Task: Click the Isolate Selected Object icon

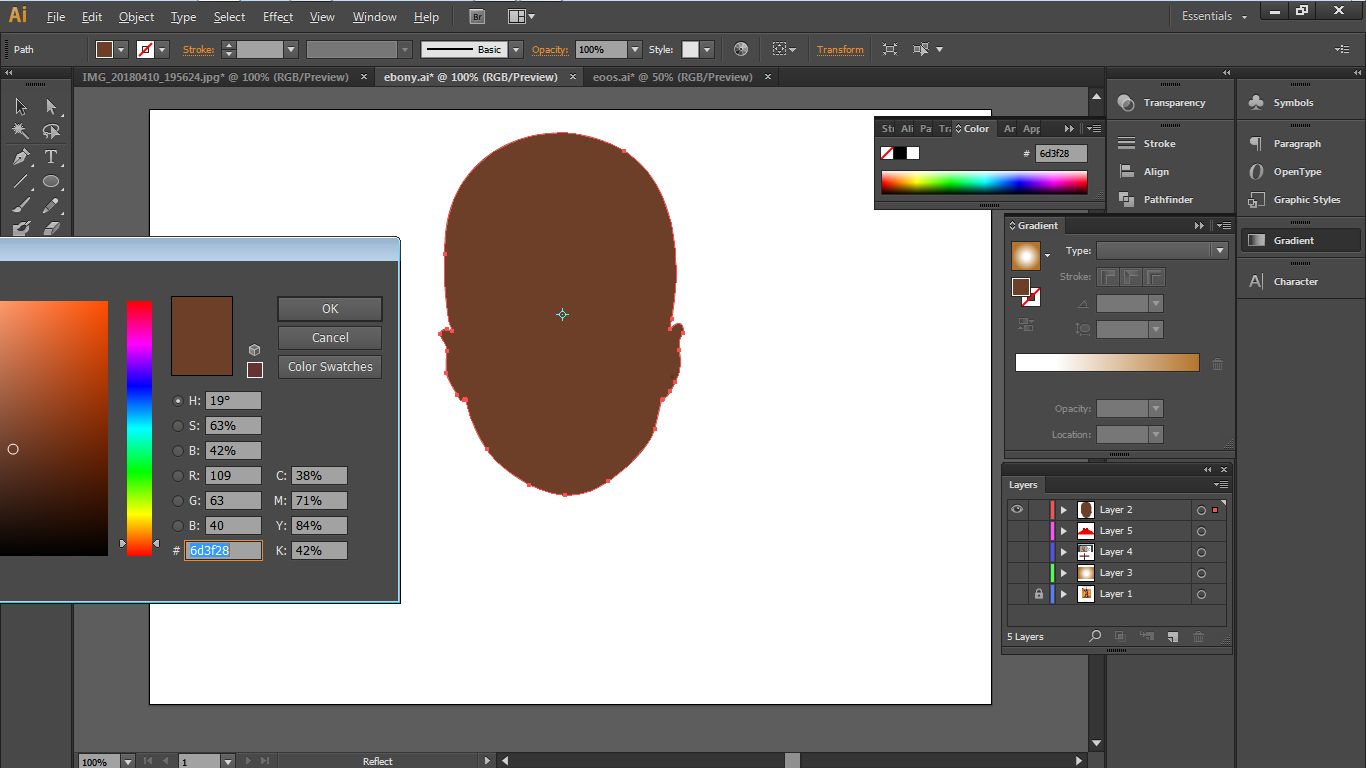Action: point(889,49)
